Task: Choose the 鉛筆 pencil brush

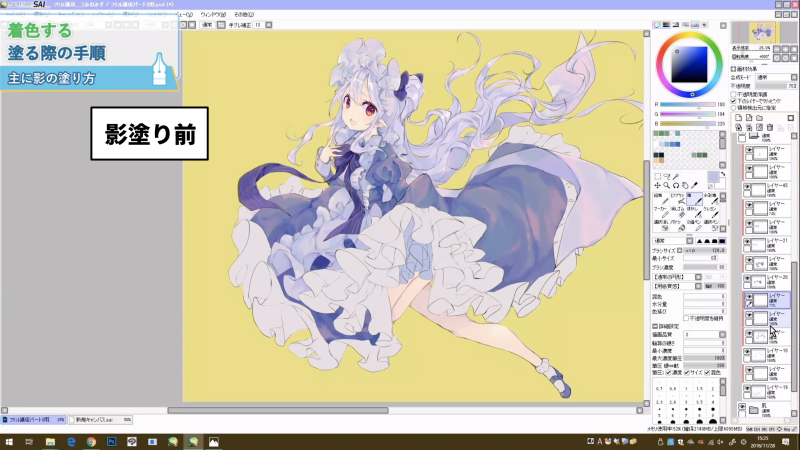Action: coord(661,199)
